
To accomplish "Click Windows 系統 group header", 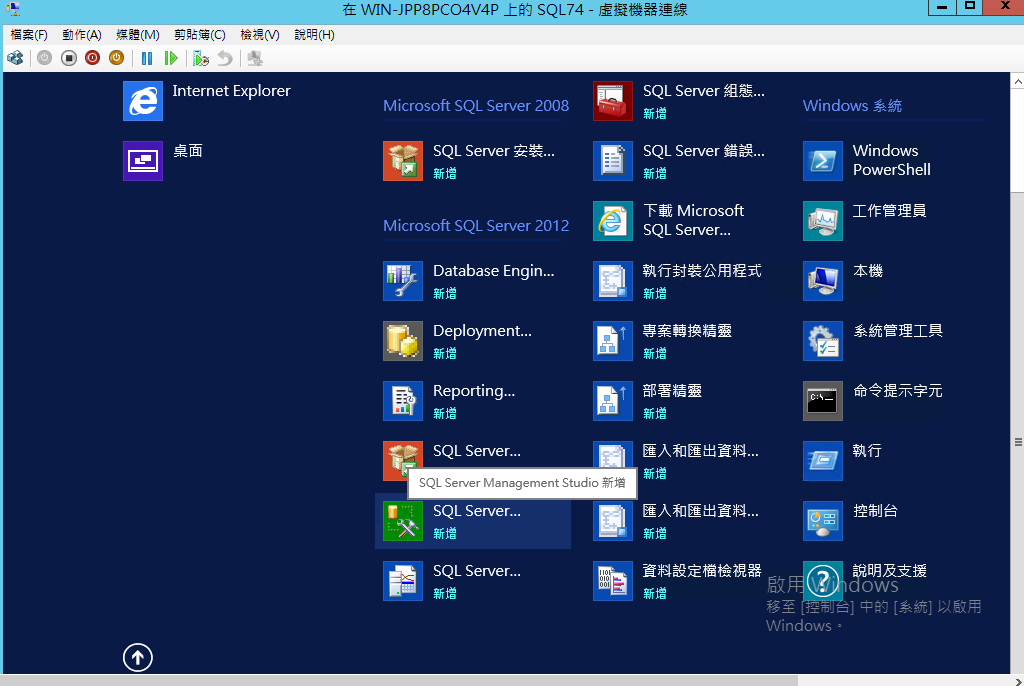I will pos(852,105).
